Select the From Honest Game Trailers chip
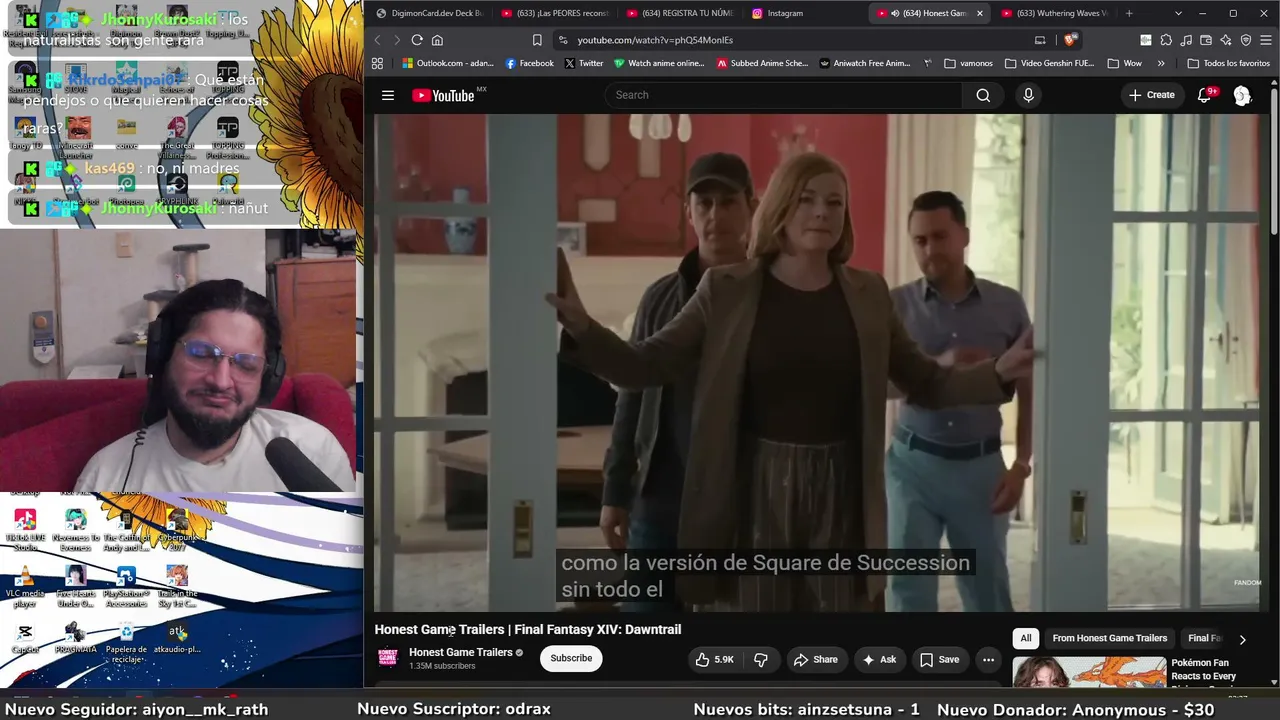This screenshot has height=720, width=1280. [1109, 638]
